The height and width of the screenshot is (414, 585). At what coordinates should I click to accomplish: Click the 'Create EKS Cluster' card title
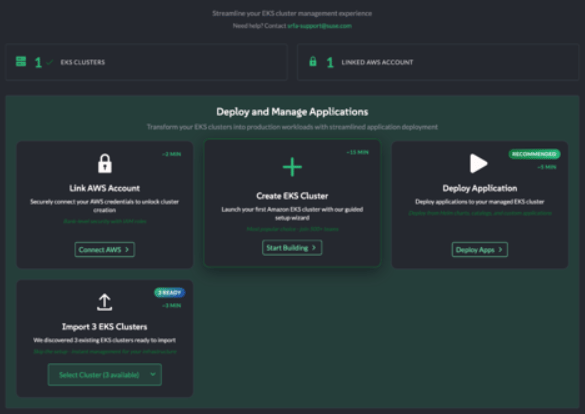click(x=292, y=196)
